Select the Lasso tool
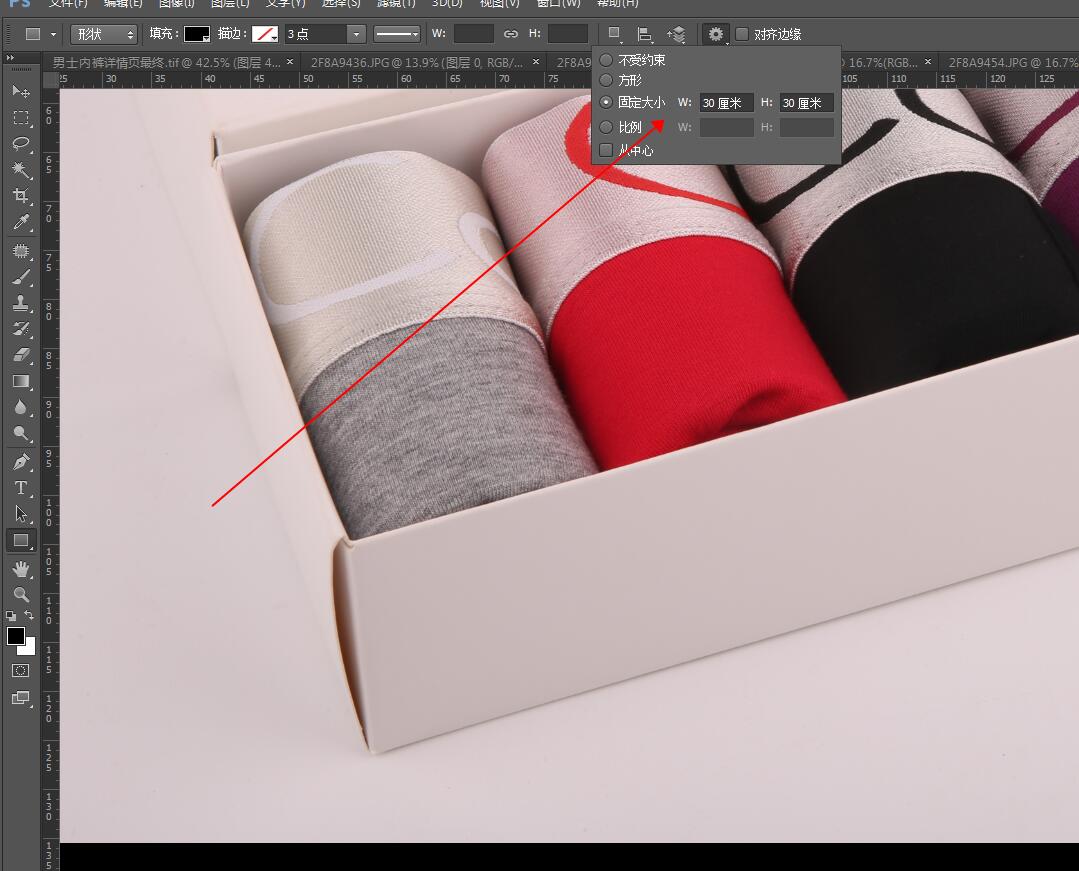The image size is (1079, 871). [21, 143]
